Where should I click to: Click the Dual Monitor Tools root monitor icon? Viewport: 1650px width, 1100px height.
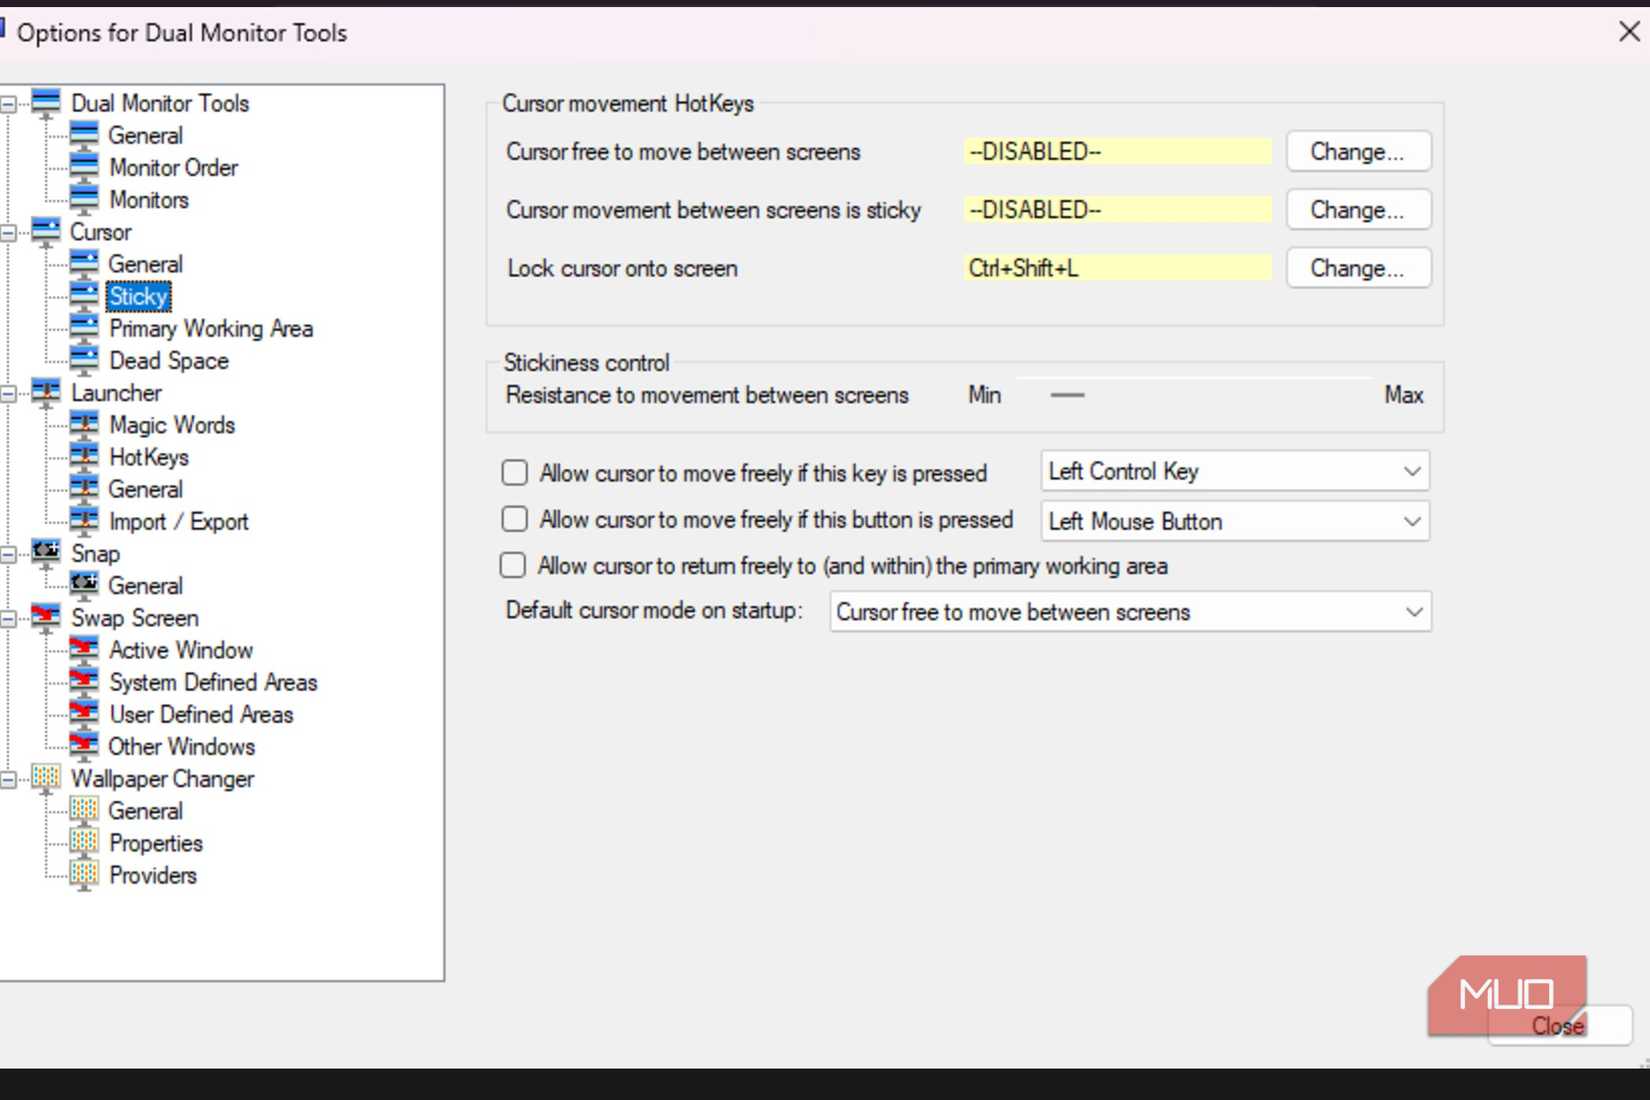point(44,101)
